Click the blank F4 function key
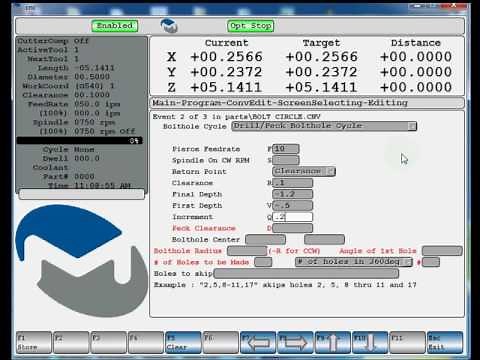 click(146, 342)
